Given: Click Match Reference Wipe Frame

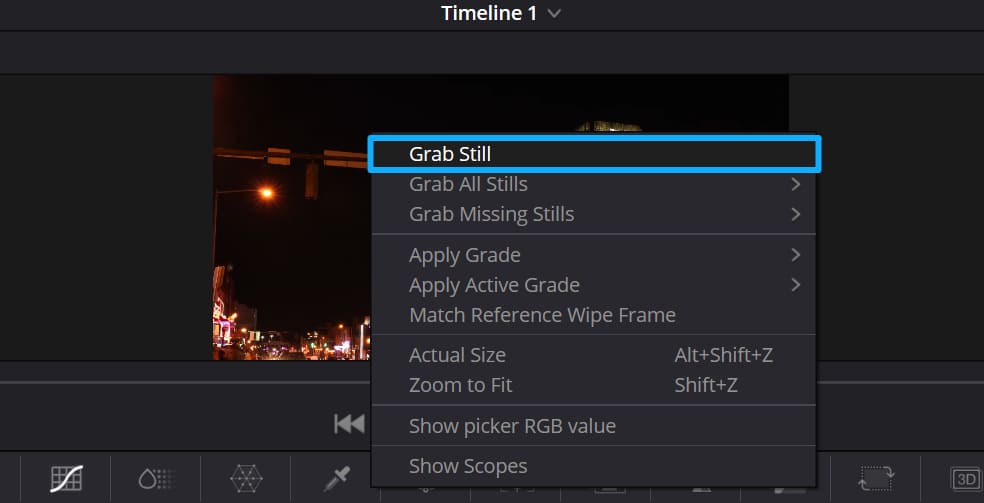Looking at the screenshot, I should coord(594,315).
